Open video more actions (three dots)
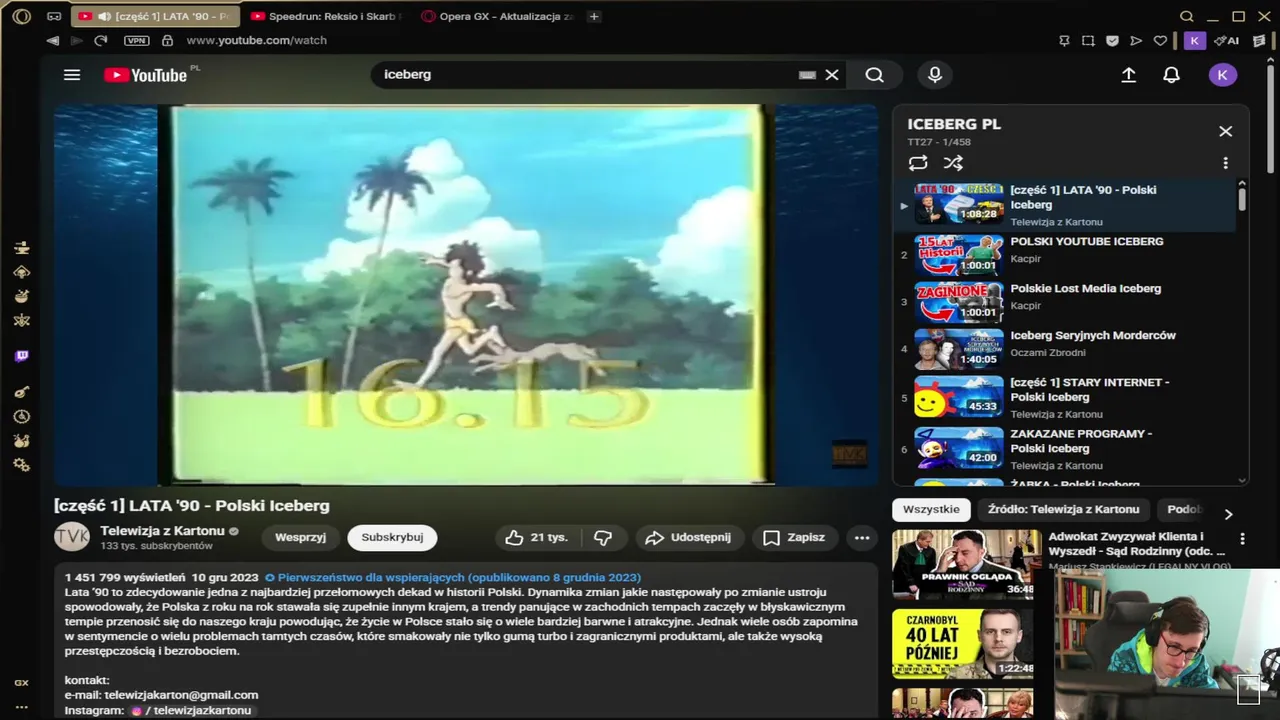Viewport: 1280px width, 720px height. 862,538
